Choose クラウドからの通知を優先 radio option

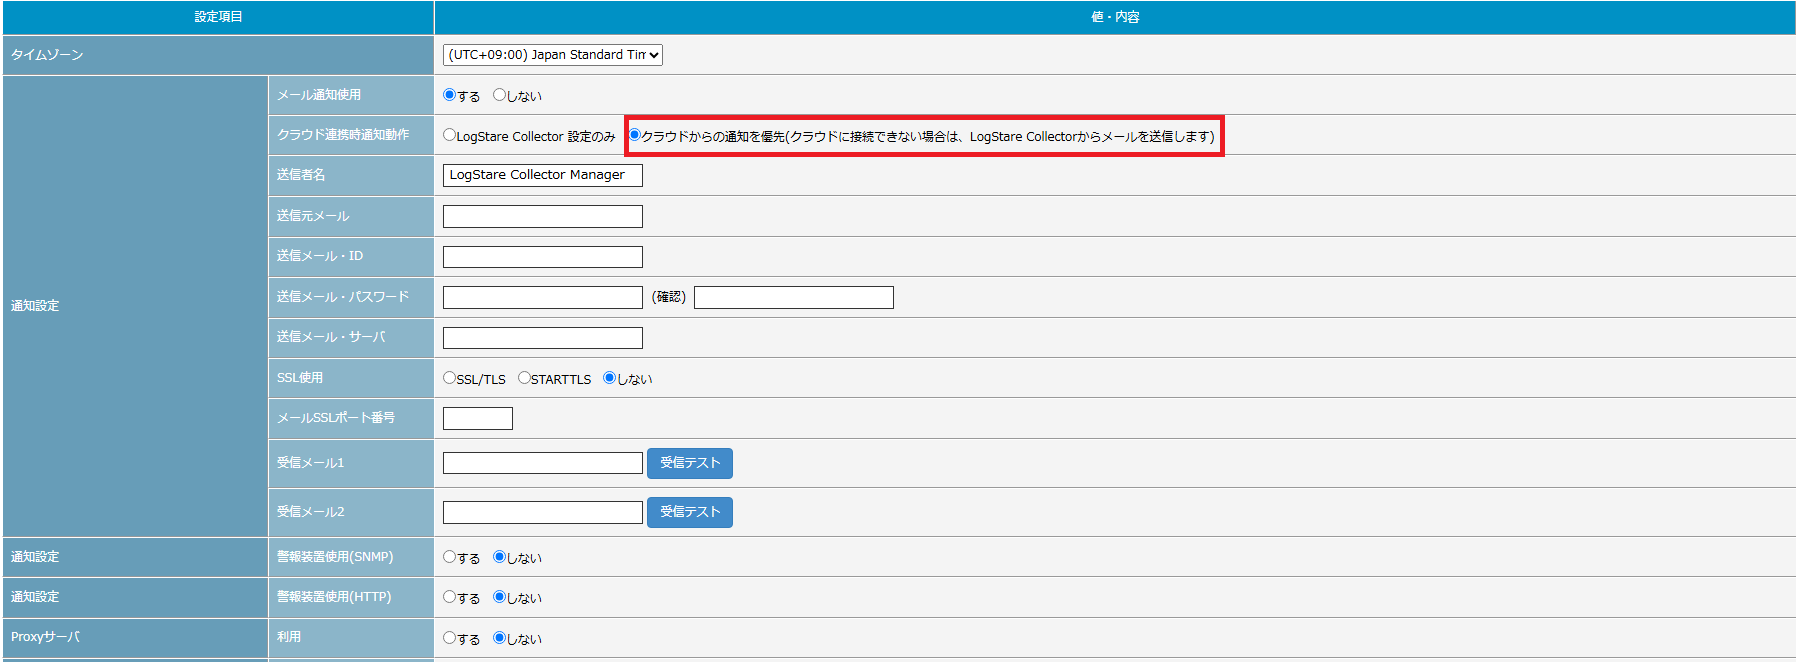point(634,135)
